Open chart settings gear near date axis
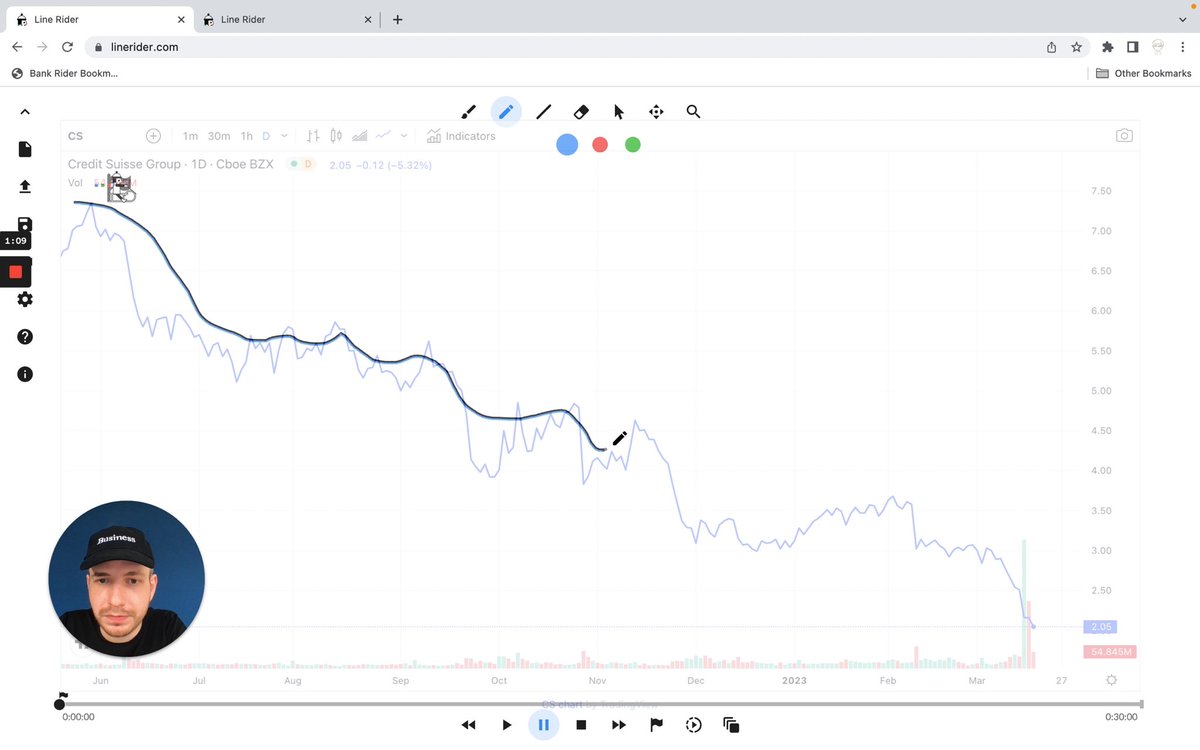 point(1111,680)
